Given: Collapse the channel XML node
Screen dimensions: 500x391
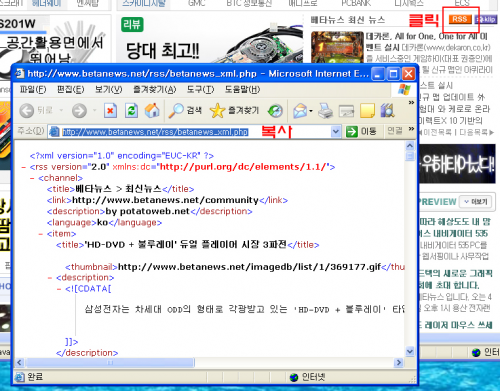Looking at the screenshot, I should (x=32, y=178).
